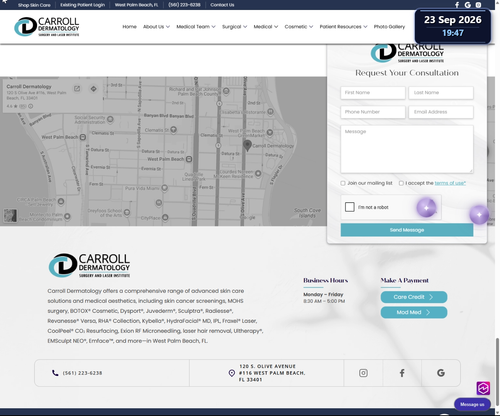Viewport: 500px width, 416px height.
Task: Click the purple sparkle orb at right edge
Action: pyautogui.click(x=479, y=215)
